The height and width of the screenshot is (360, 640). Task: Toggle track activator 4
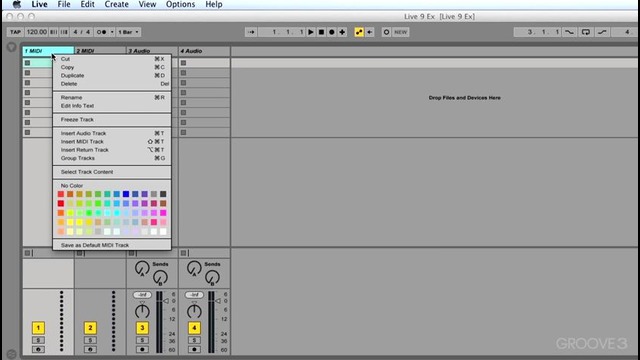click(x=194, y=328)
